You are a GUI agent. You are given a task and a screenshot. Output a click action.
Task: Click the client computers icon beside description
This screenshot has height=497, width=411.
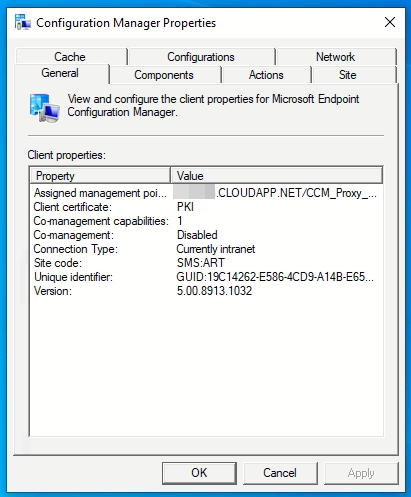pyautogui.click(x=44, y=108)
